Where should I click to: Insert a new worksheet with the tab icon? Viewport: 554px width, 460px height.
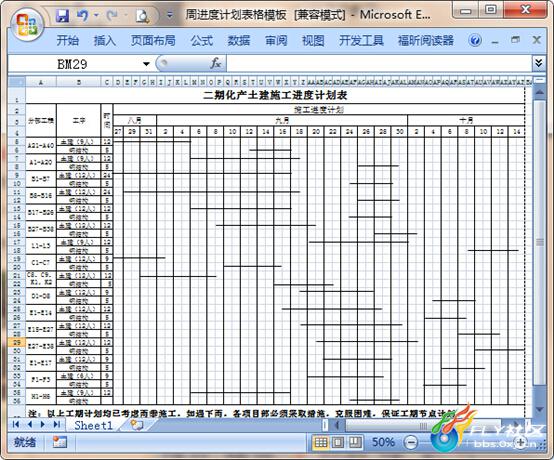(137, 425)
